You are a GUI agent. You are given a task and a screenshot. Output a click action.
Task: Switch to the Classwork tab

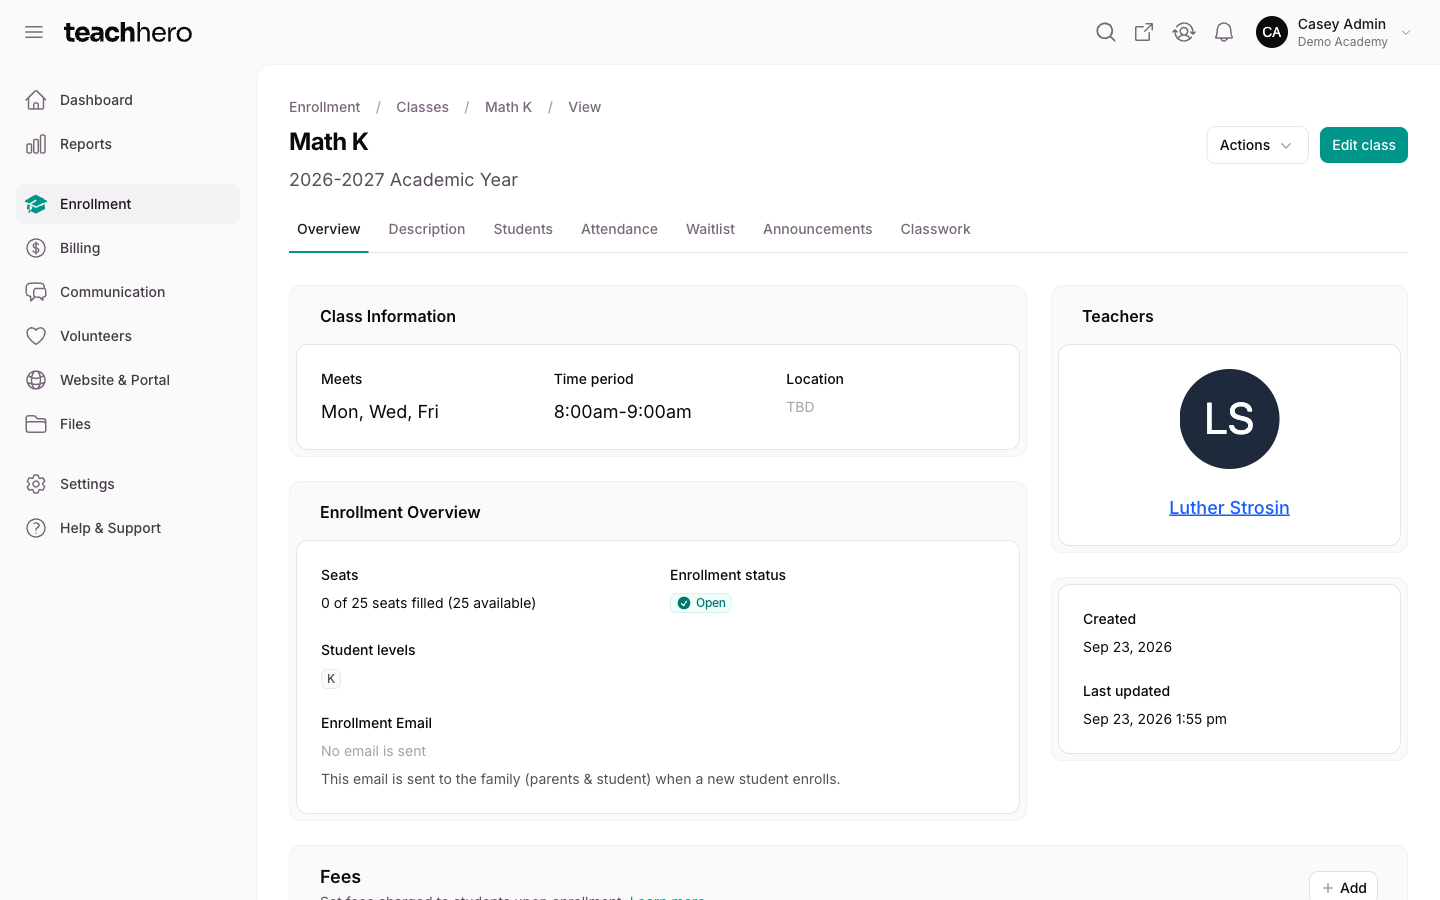click(x=935, y=229)
